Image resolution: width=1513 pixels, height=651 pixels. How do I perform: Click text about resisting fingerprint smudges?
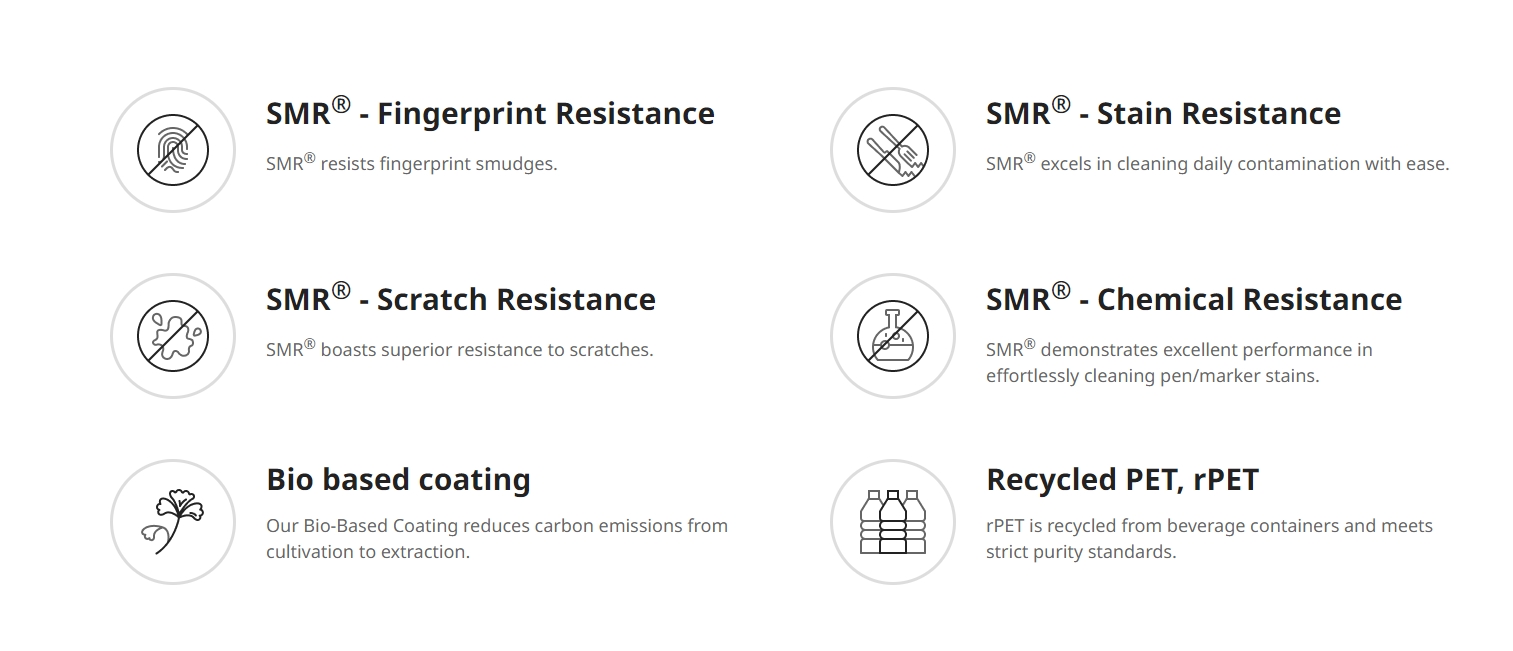(x=412, y=162)
